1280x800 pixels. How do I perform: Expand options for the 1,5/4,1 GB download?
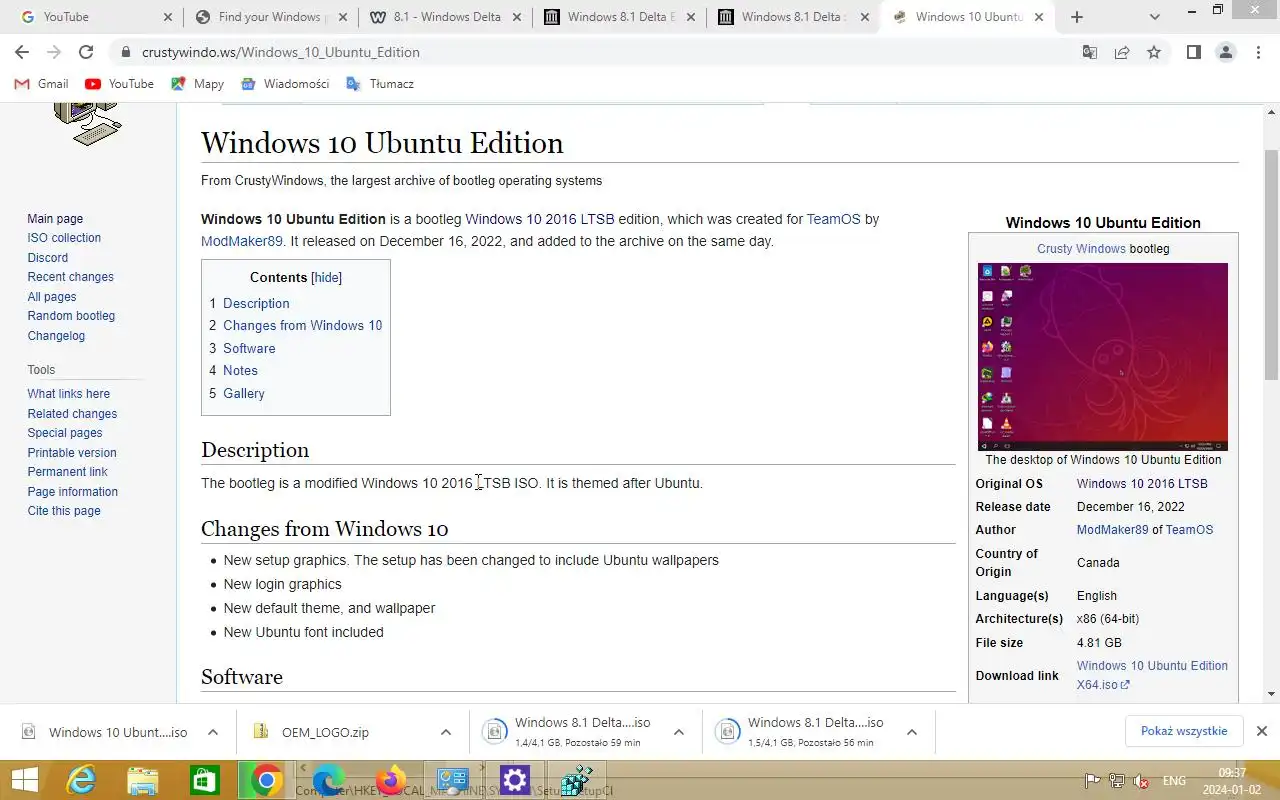(912, 732)
